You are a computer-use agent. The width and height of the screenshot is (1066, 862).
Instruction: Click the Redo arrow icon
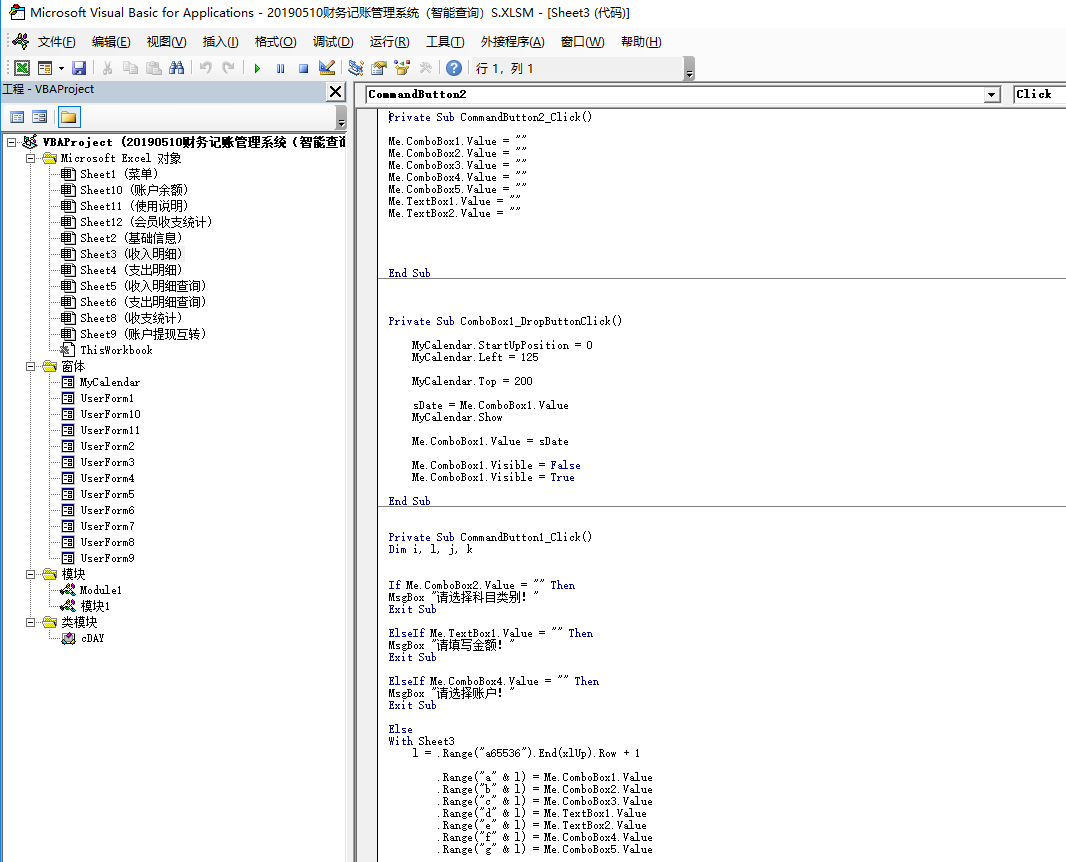[x=228, y=68]
